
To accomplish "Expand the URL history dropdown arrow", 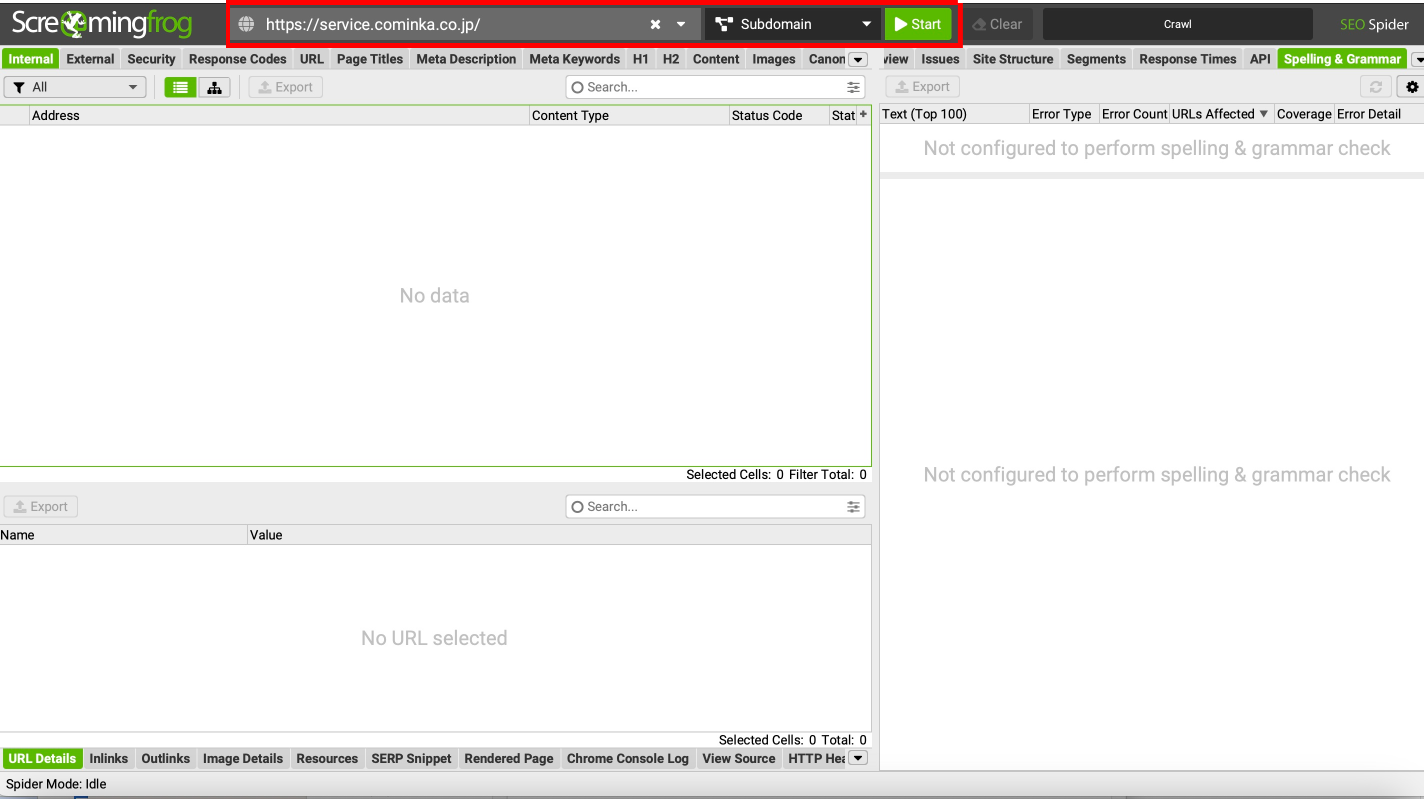I will [x=681, y=25].
